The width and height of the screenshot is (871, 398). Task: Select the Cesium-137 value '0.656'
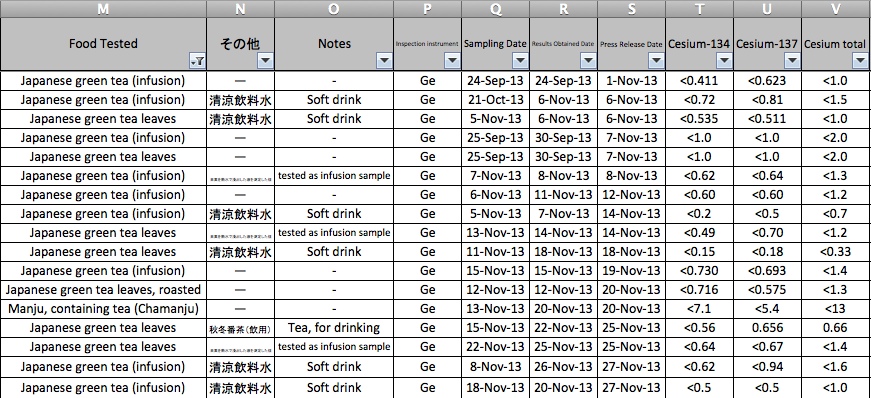[x=767, y=328]
